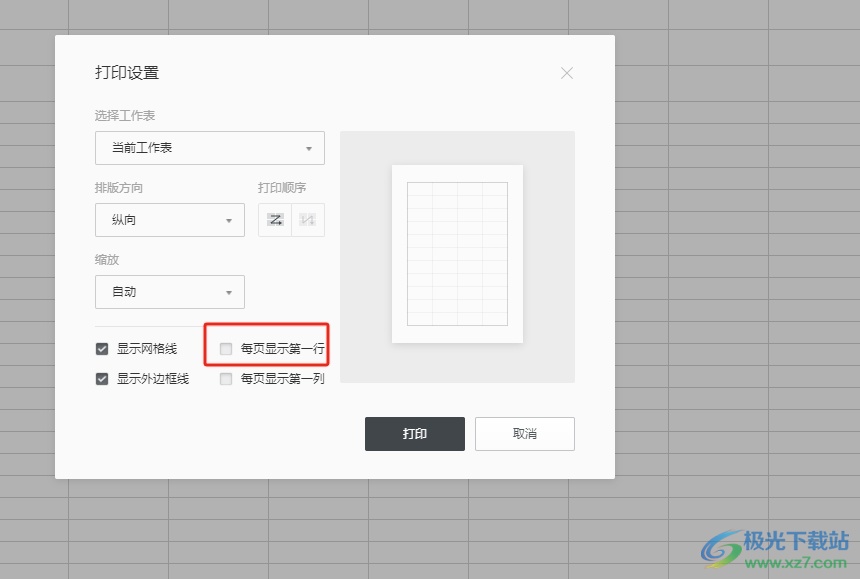The height and width of the screenshot is (579, 860).
Task: Open the 自动 scaling dropdown
Action: pyautogui.click(x=169, y=292)
